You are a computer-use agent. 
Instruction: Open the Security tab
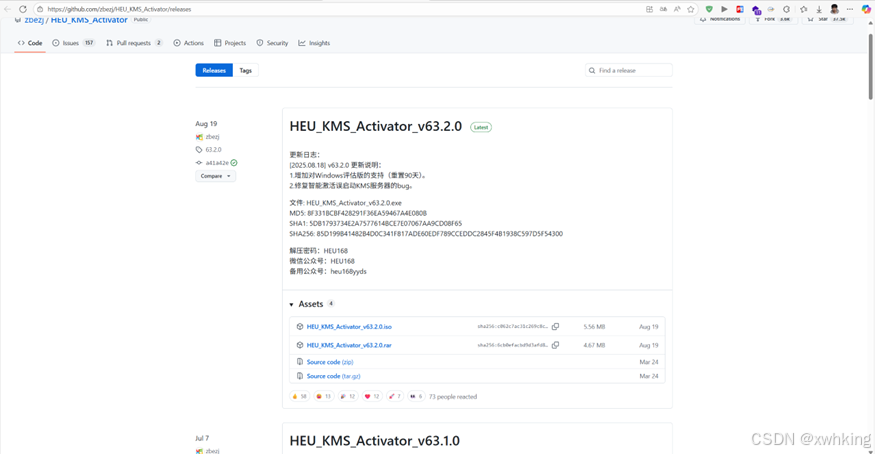tap(272, 43)
